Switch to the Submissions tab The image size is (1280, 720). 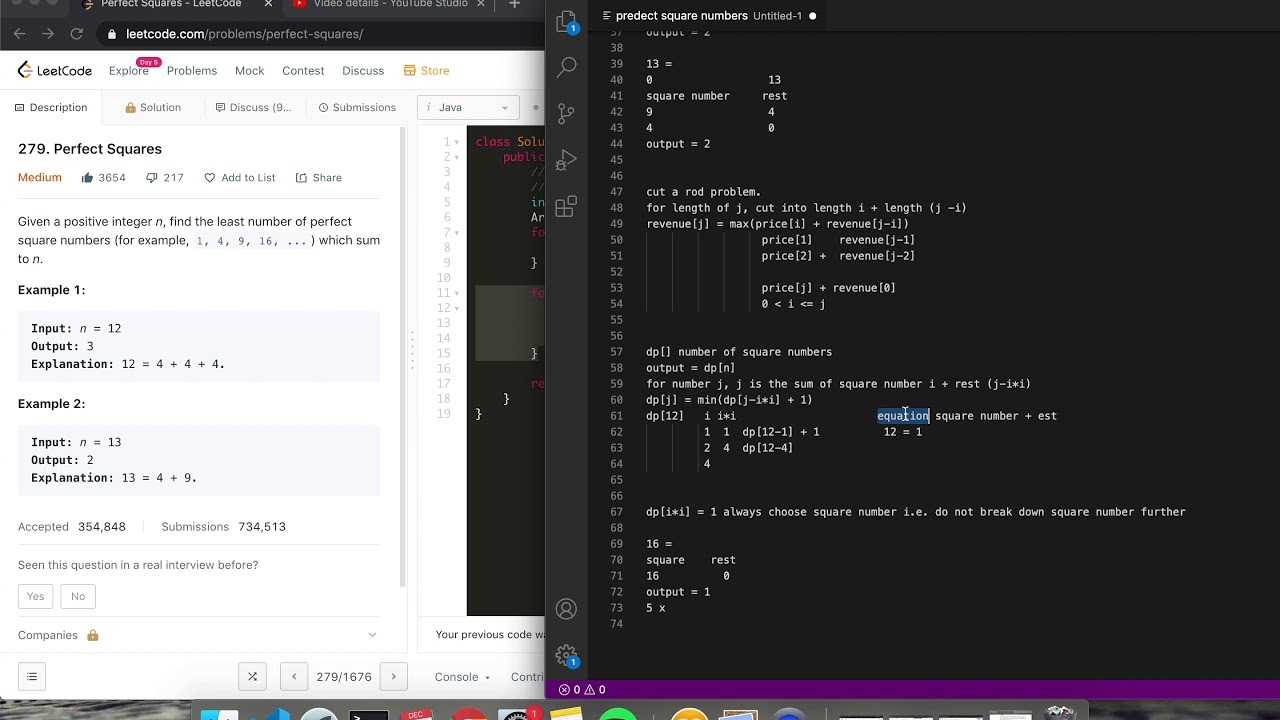356,107
